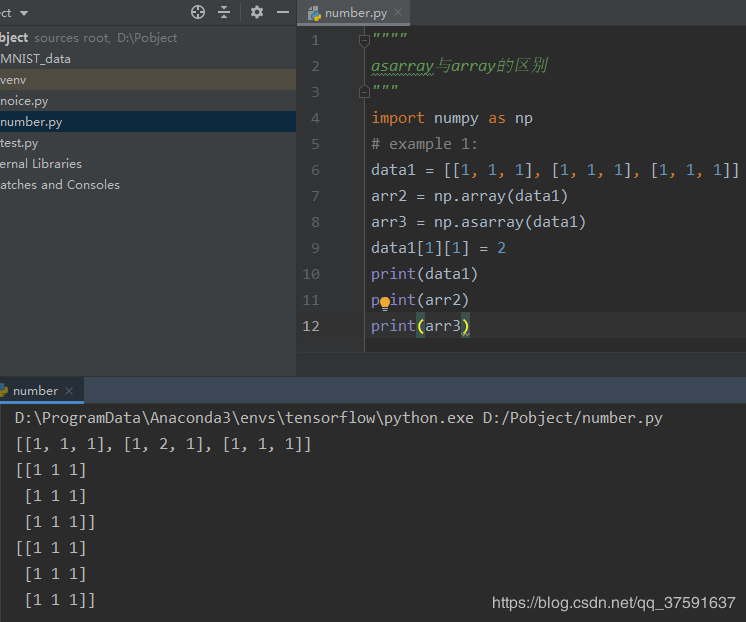Select Scratches and Consoles tree node
Screen dimensions: 746x622
coord(148,185)
